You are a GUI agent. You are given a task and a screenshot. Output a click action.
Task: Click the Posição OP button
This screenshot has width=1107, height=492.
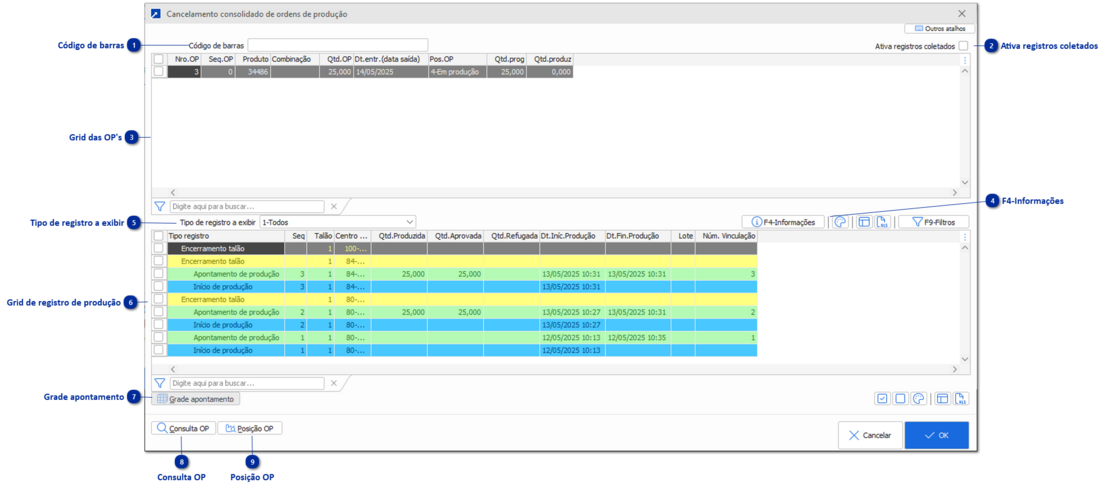(249, 428)
